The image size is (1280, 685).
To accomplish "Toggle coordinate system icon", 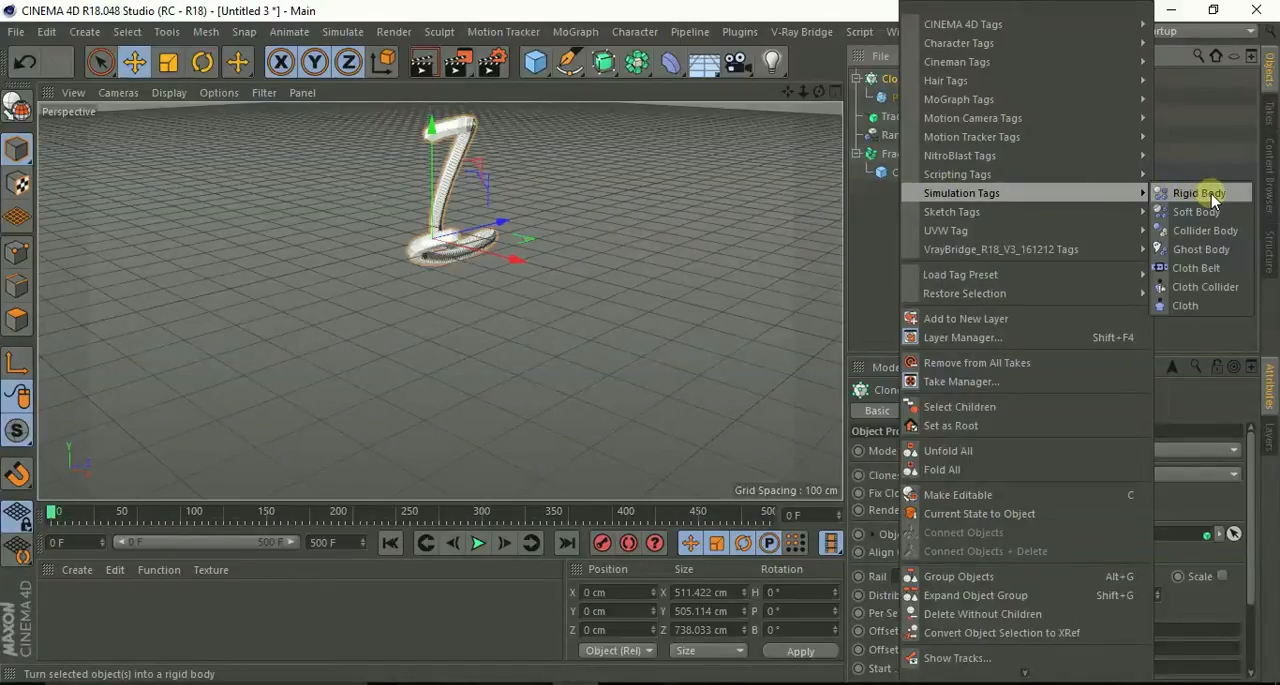I will pyautogui.click(x=383, y=63).
